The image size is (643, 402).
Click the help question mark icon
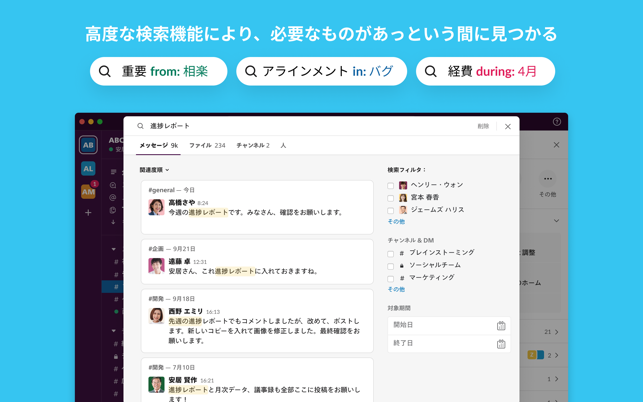pyautogui.click(x=557, y=122)
